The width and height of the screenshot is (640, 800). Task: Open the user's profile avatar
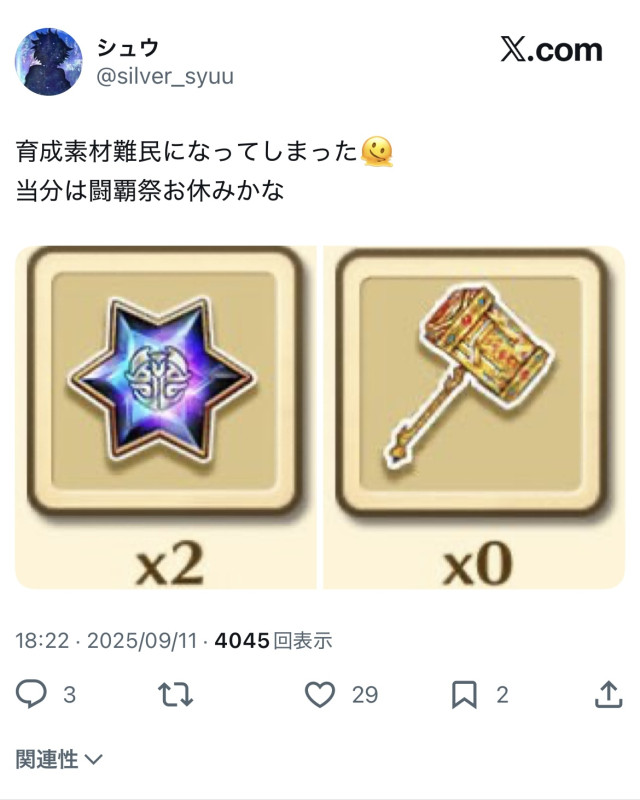click(x=48, y=62)
